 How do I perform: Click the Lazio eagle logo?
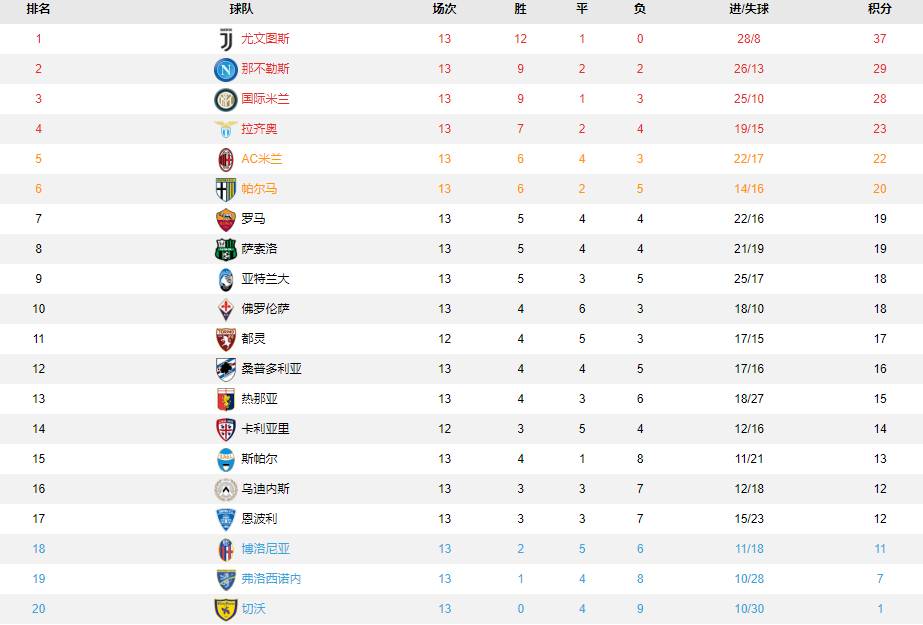pos(225,129)
